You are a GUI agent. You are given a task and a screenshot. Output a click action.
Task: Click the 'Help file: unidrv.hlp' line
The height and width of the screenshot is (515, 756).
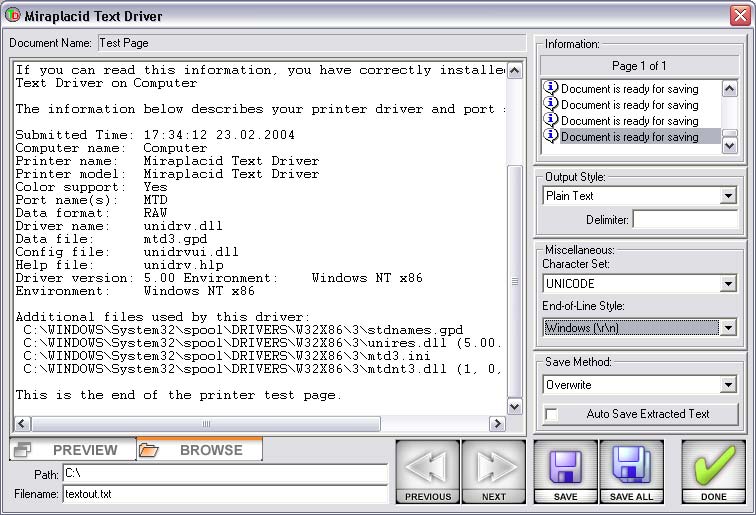[x=119, y=265]
